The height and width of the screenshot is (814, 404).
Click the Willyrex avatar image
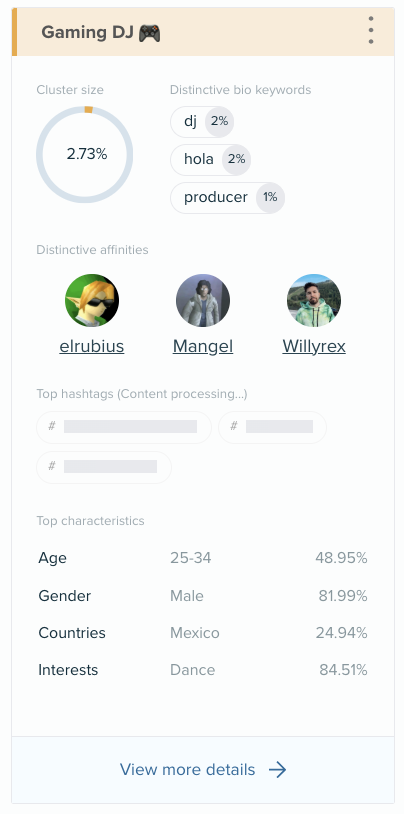pos(314,301)
